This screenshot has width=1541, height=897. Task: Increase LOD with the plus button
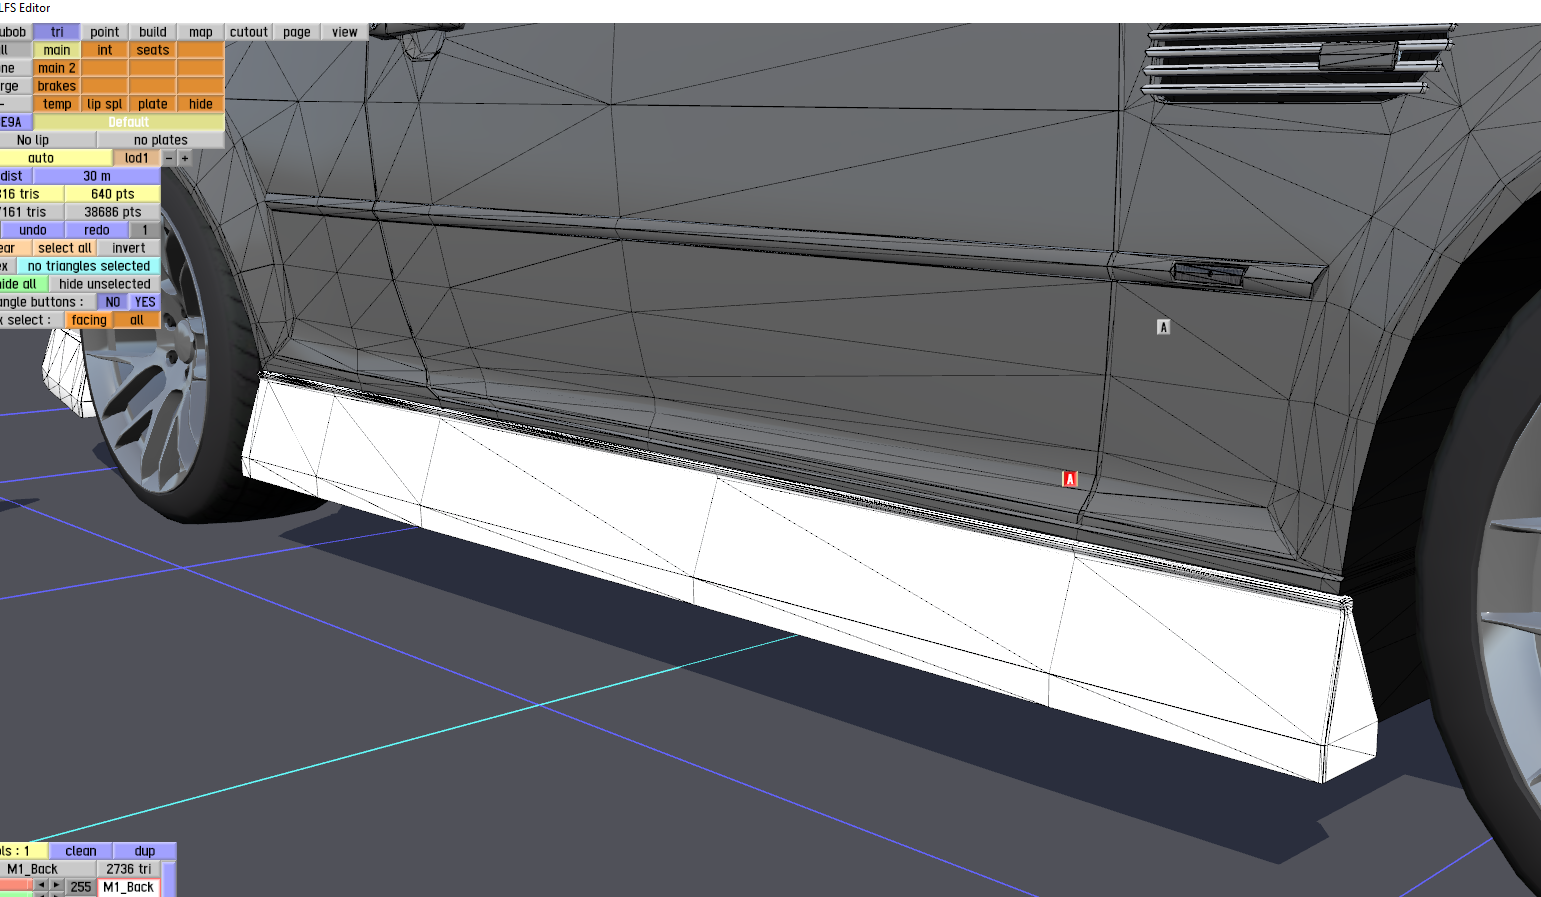185,158
